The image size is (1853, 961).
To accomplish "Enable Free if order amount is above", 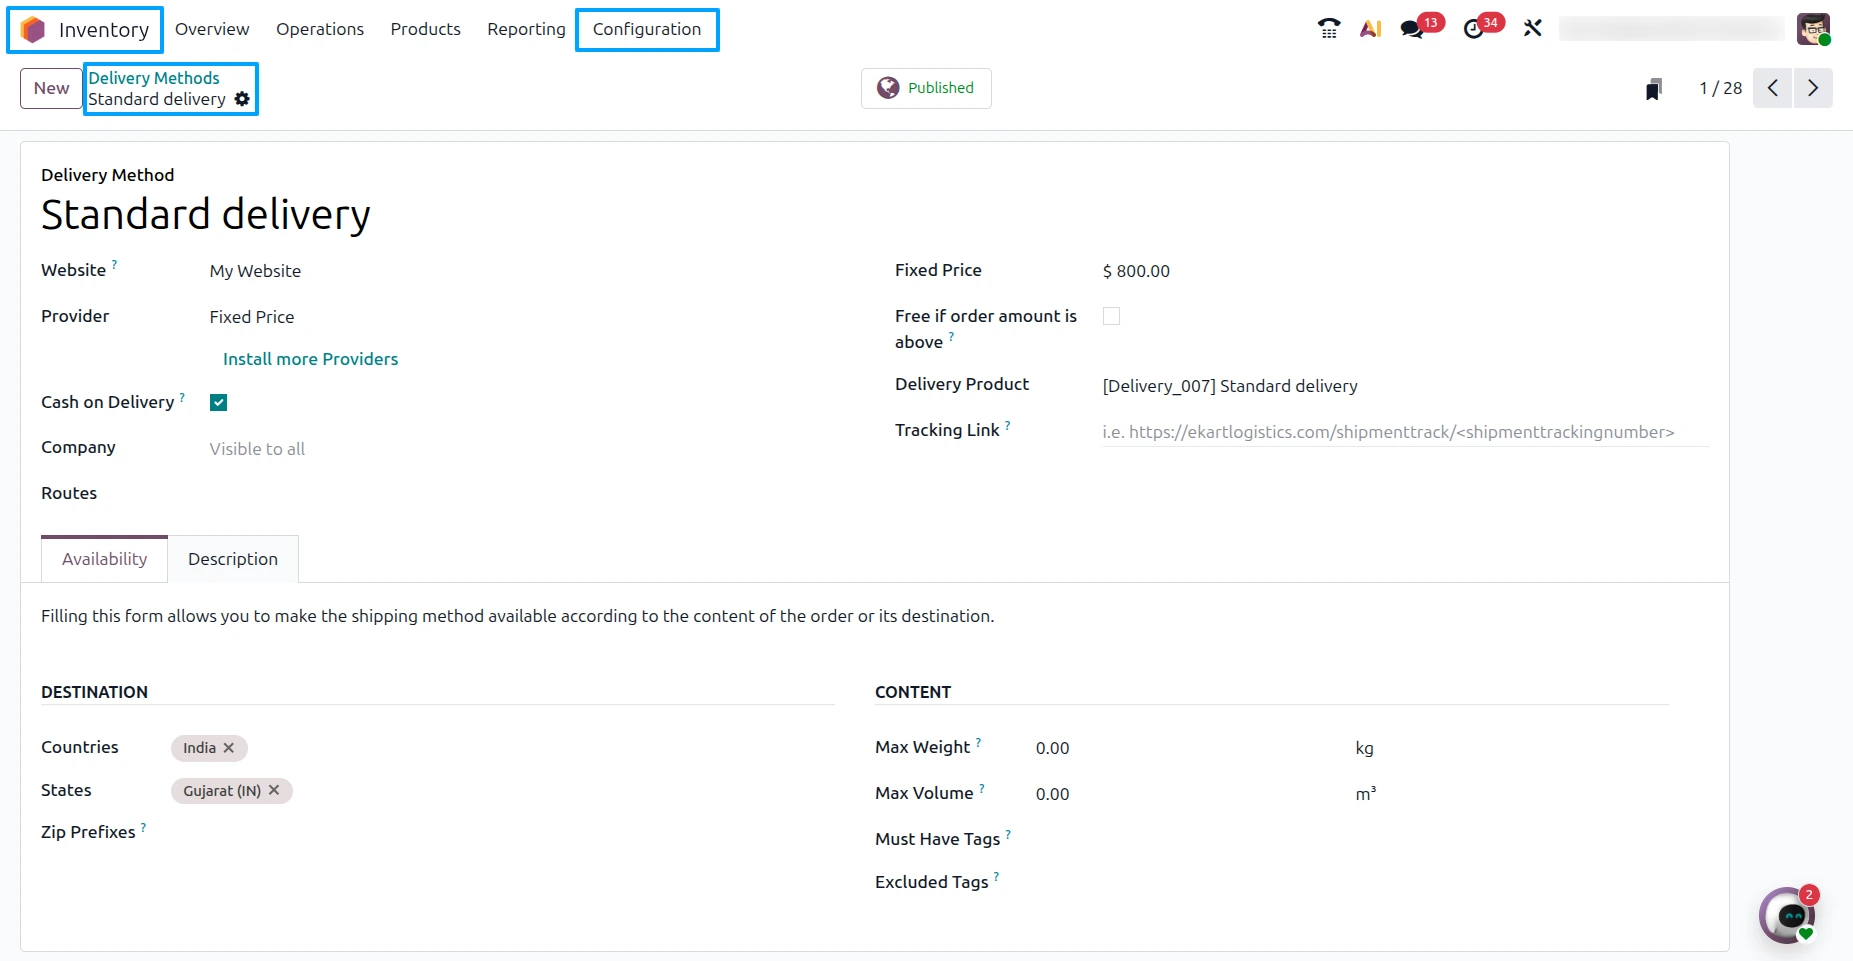I will [x=1111, y=316].
